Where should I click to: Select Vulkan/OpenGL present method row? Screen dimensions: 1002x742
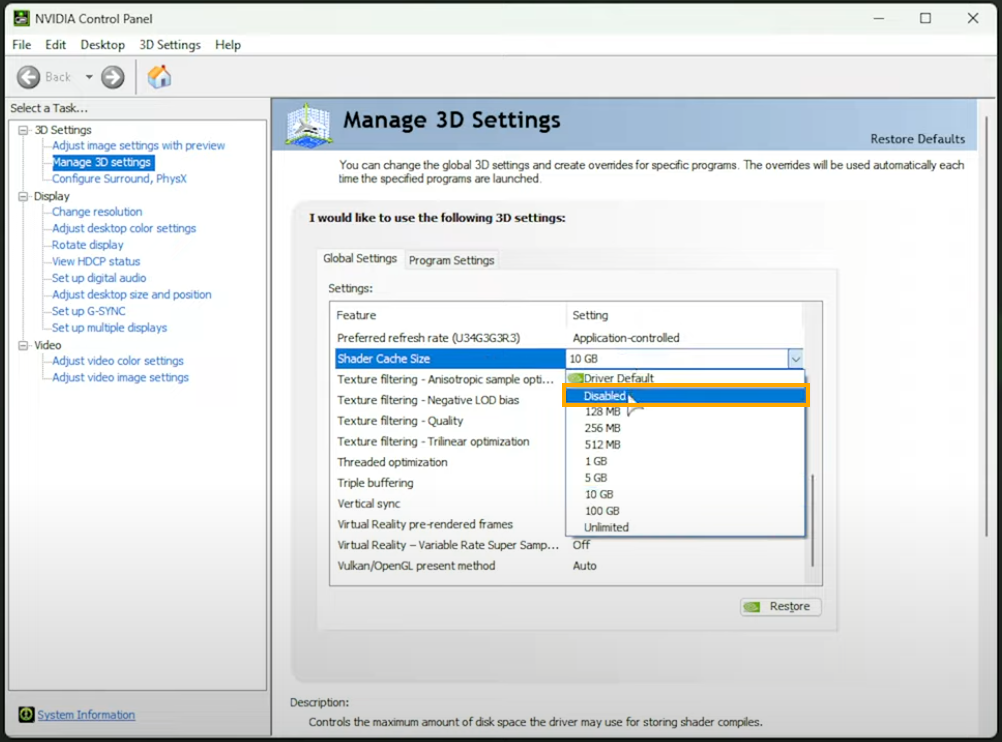coord(568,566)
